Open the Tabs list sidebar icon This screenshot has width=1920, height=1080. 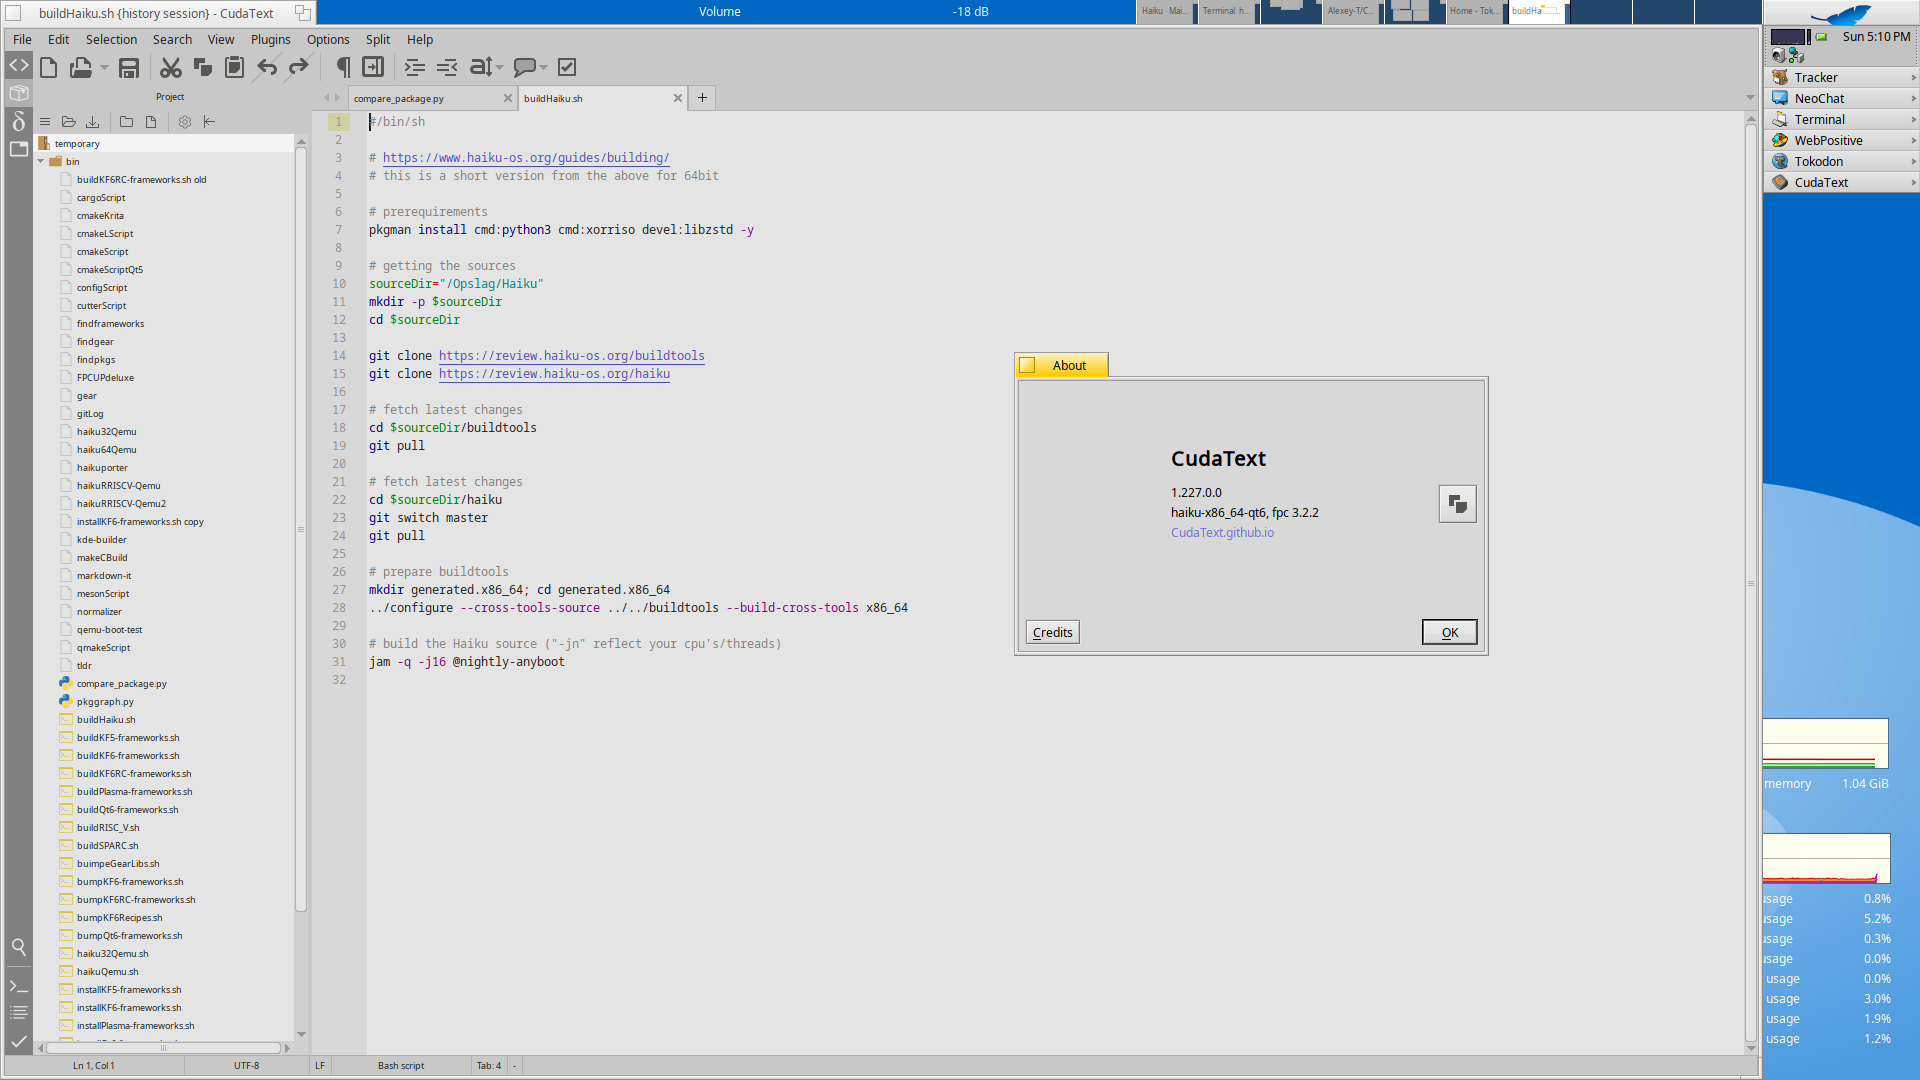[19, 149]
